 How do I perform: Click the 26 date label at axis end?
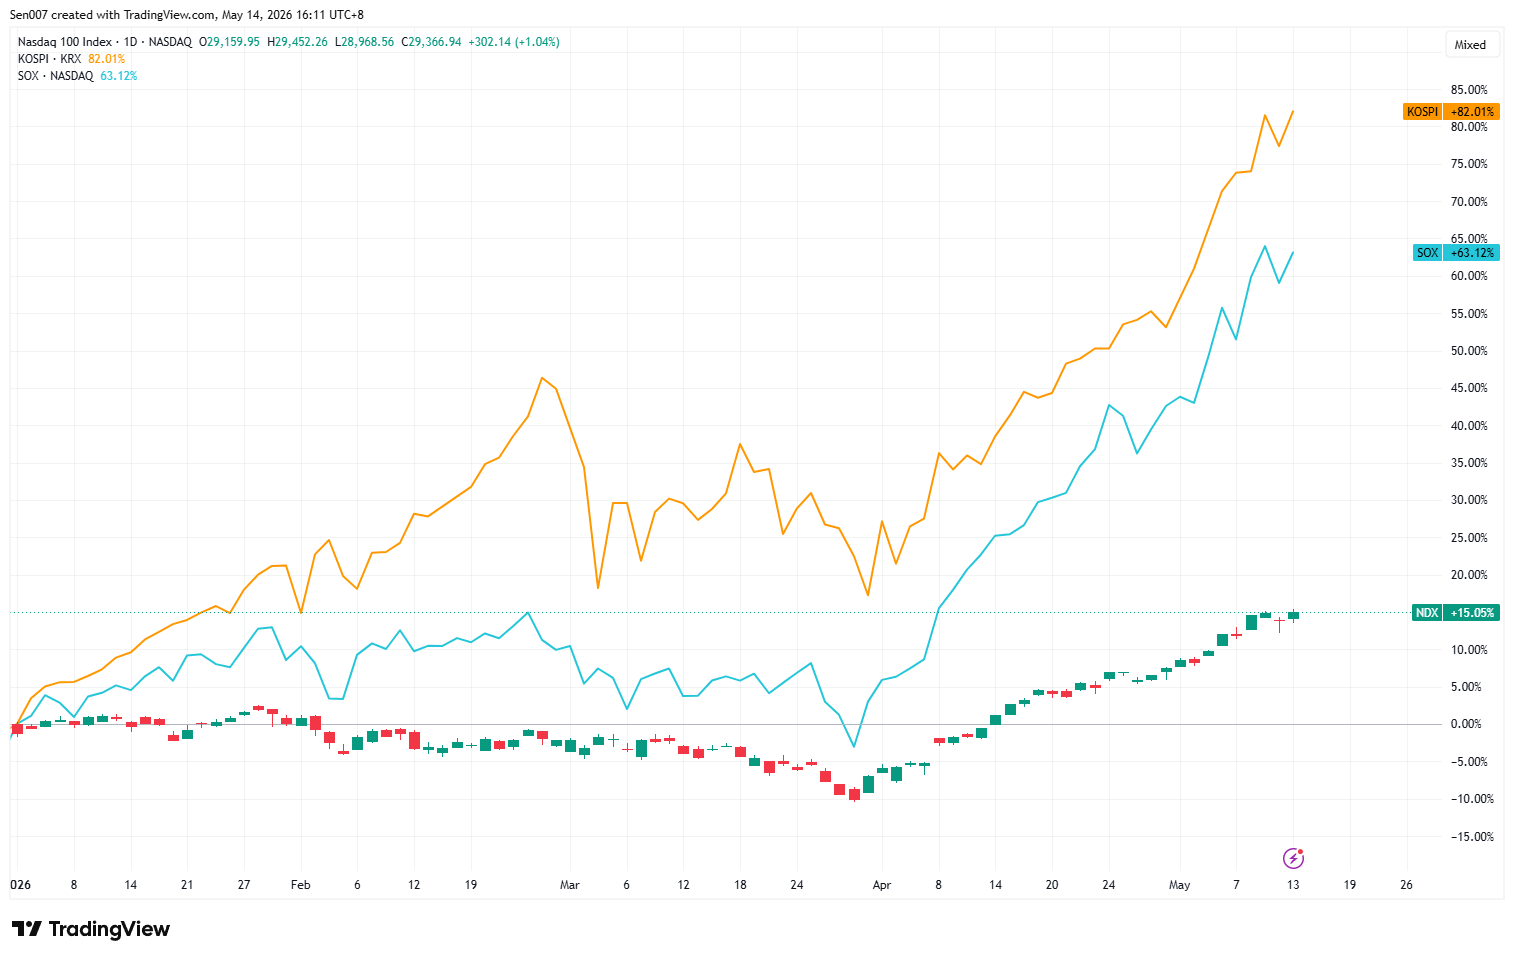coord(1406,885)
